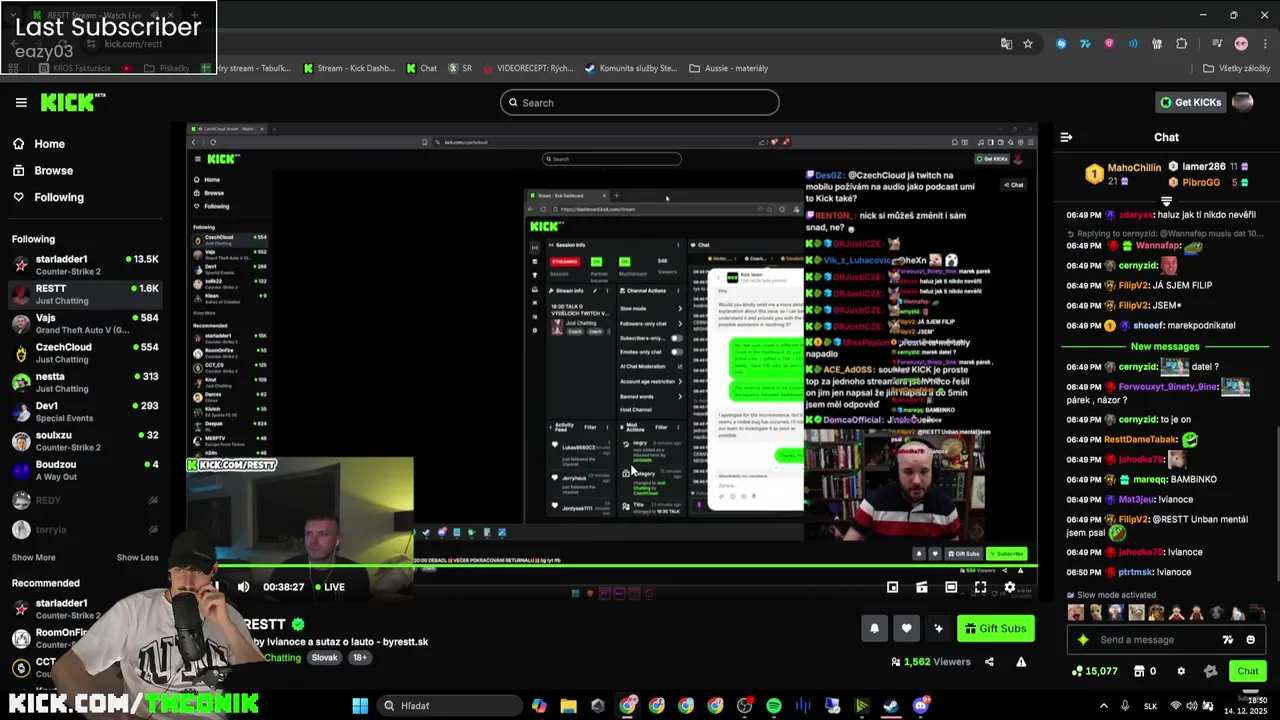Turn on notifications bell for RESTT
Viewport: 1280px width, 720px height.
tap(874, 628)
